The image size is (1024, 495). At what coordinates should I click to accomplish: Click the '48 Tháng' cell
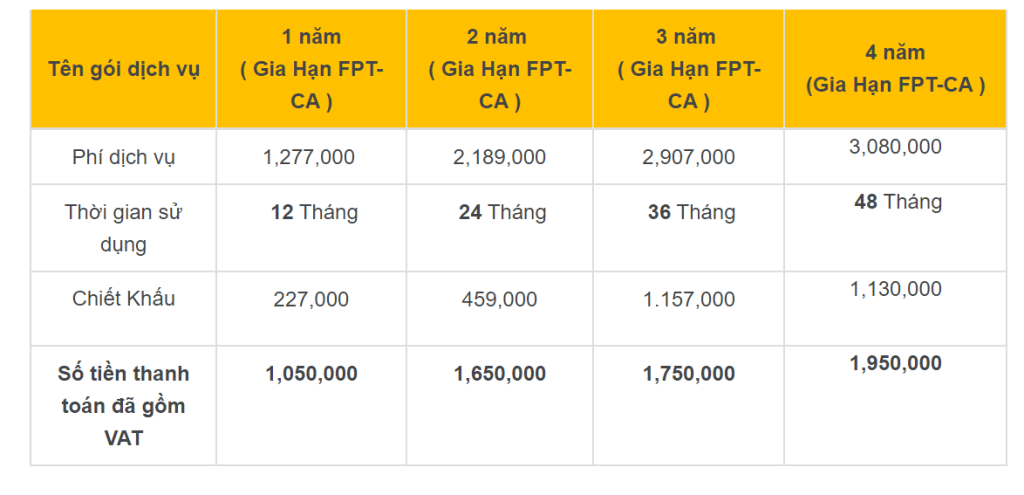(x=898, y=202)
